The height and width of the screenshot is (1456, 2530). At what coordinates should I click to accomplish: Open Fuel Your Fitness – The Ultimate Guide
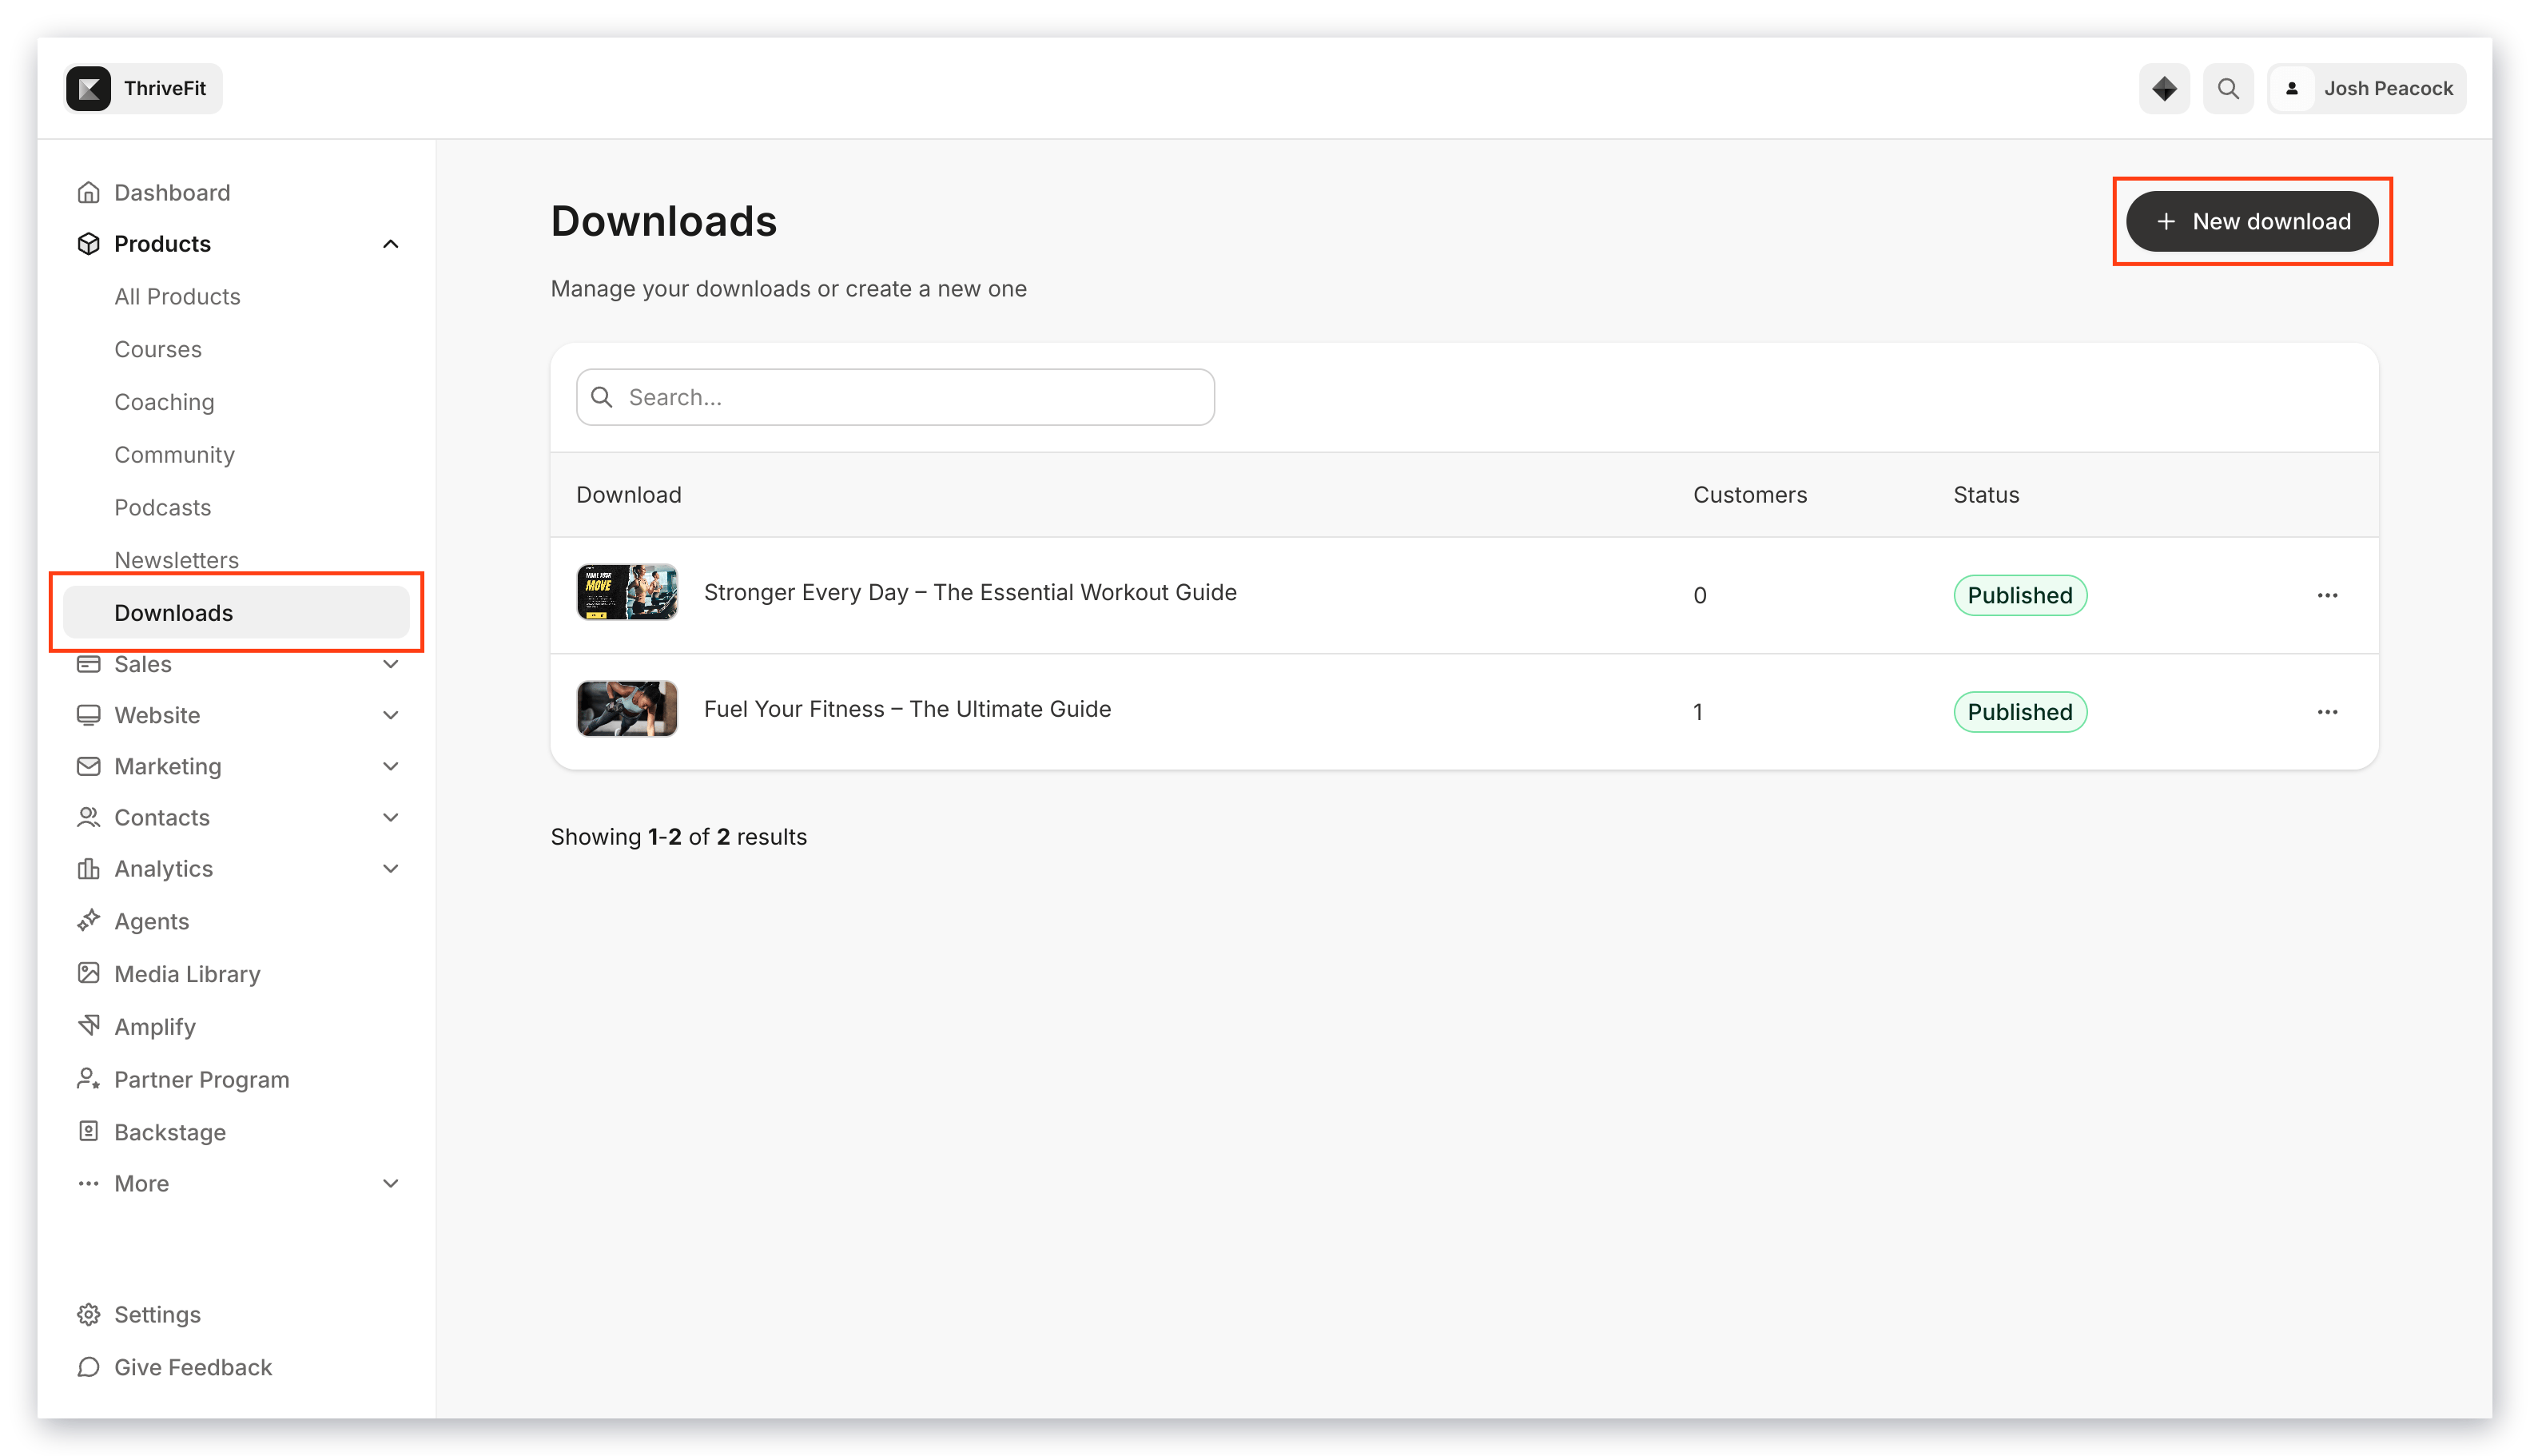tap(907, 709)
